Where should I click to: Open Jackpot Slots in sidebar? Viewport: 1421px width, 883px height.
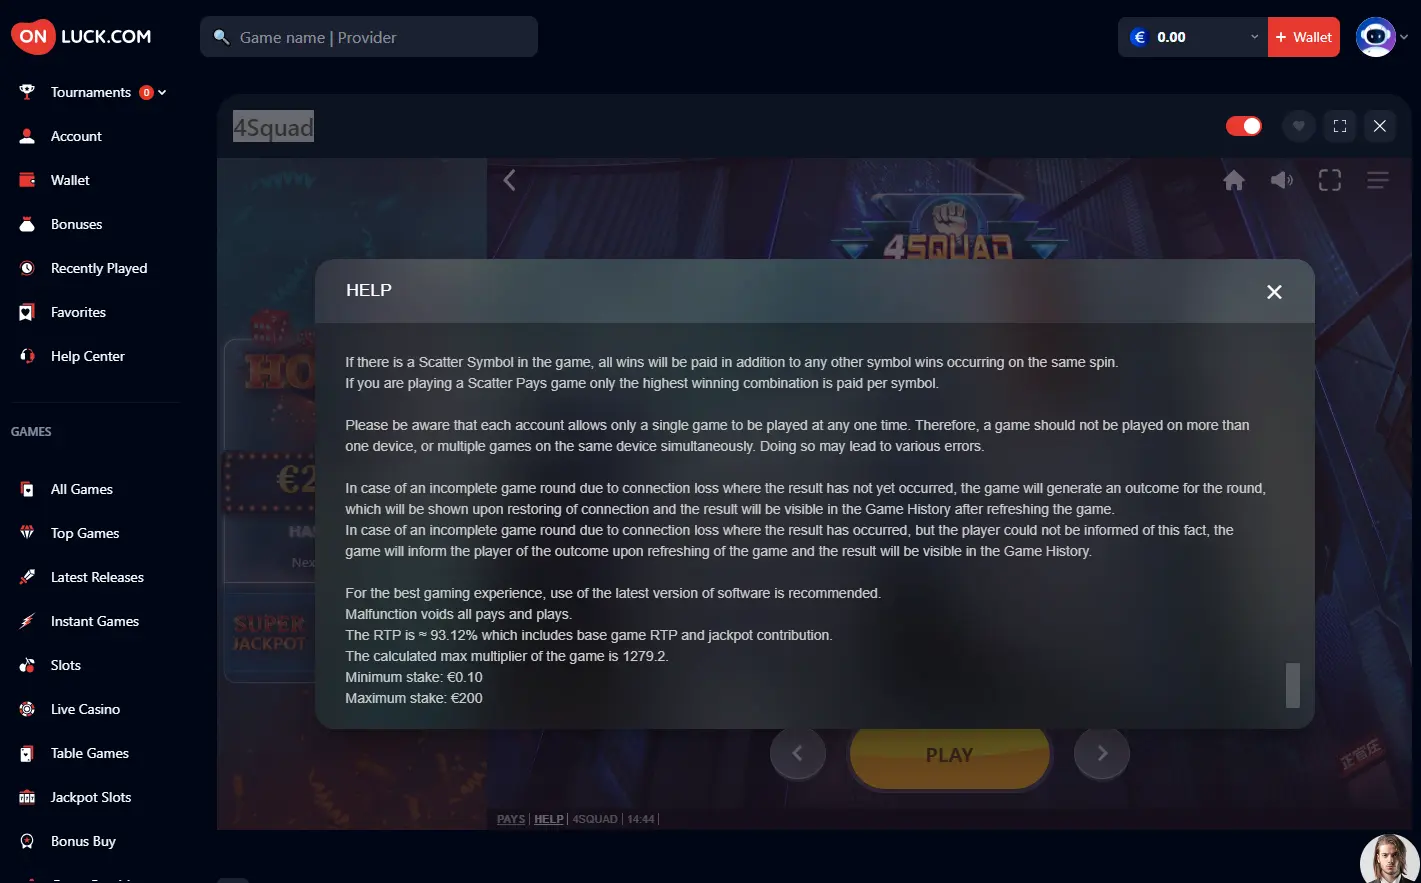tap(91, 797)
